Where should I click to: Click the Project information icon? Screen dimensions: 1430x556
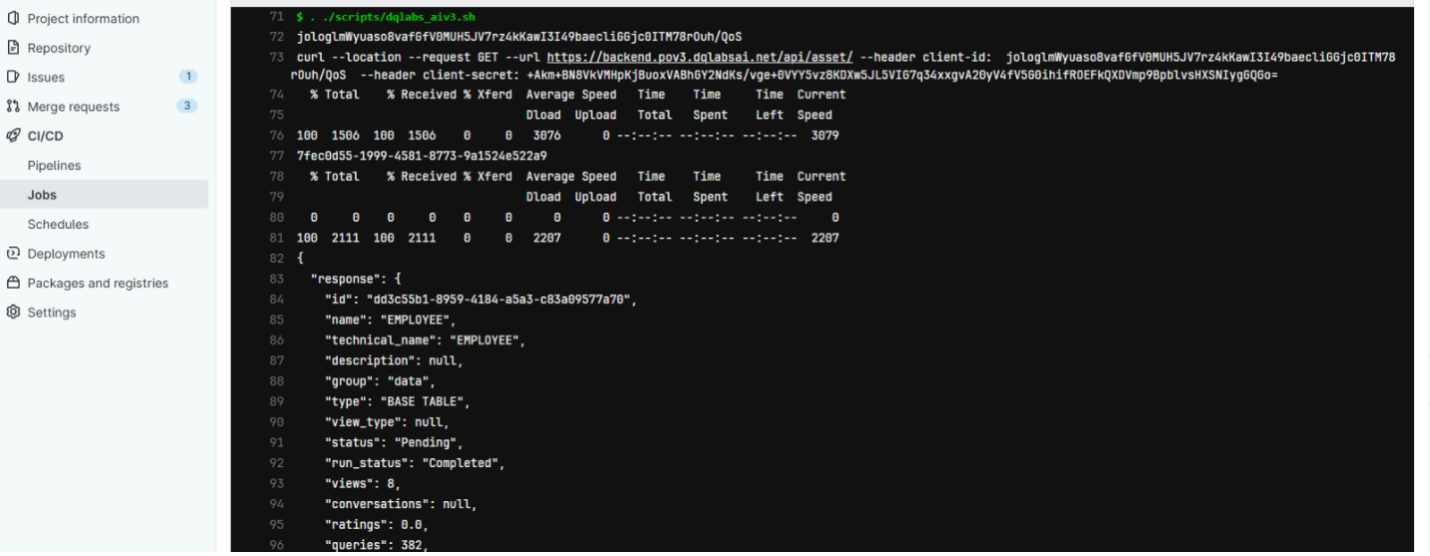coord(13,18)
